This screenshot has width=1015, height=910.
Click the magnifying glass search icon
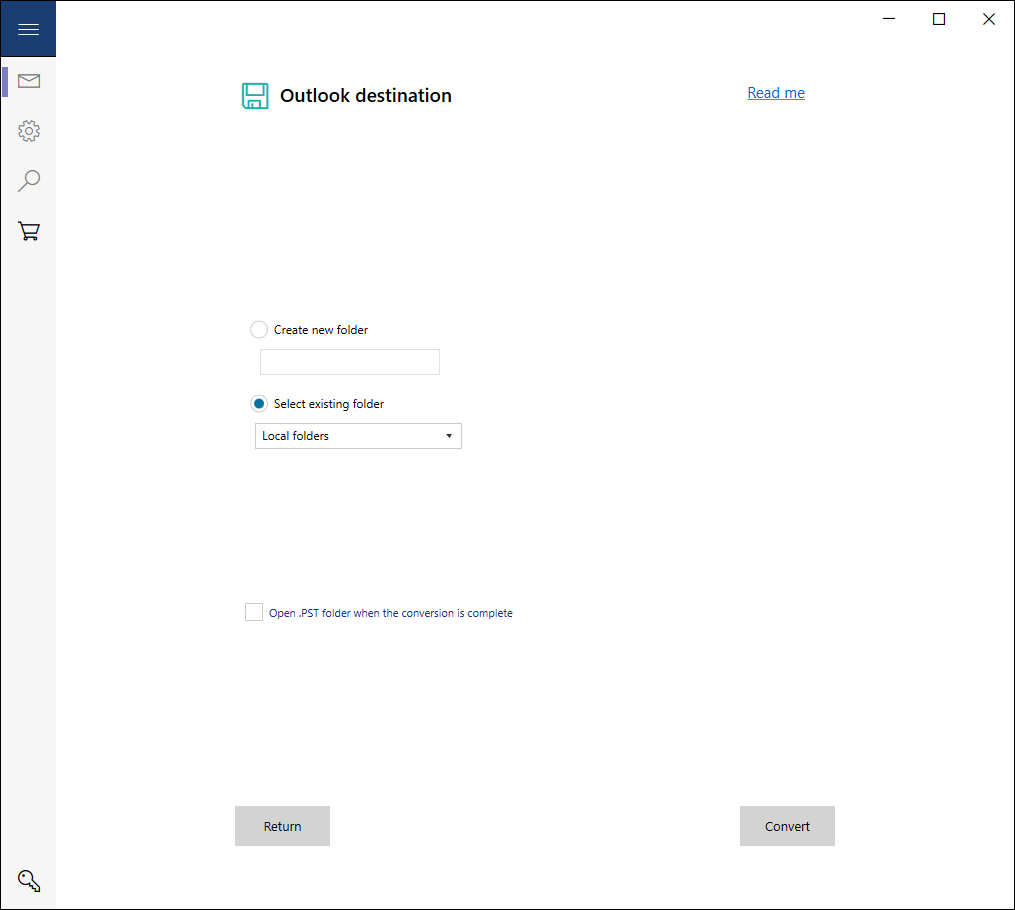point(28,181)
